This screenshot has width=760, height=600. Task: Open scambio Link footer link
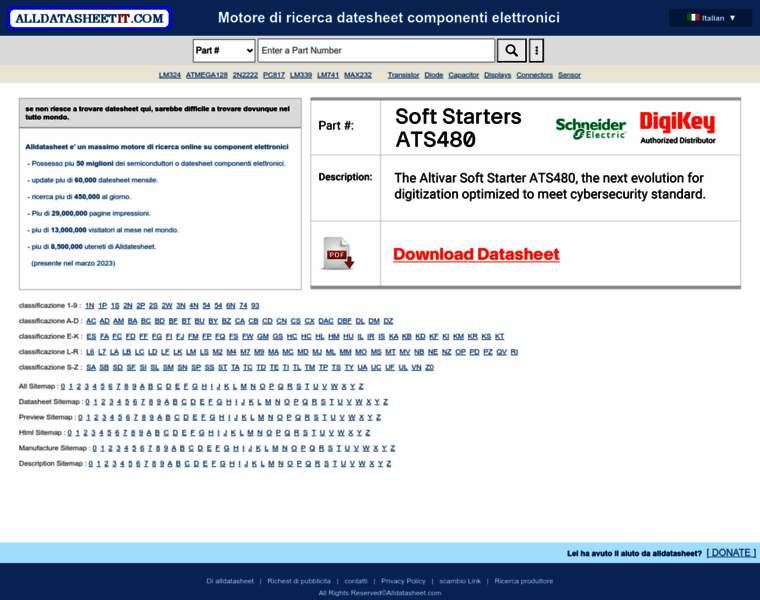tap(460, 581)
